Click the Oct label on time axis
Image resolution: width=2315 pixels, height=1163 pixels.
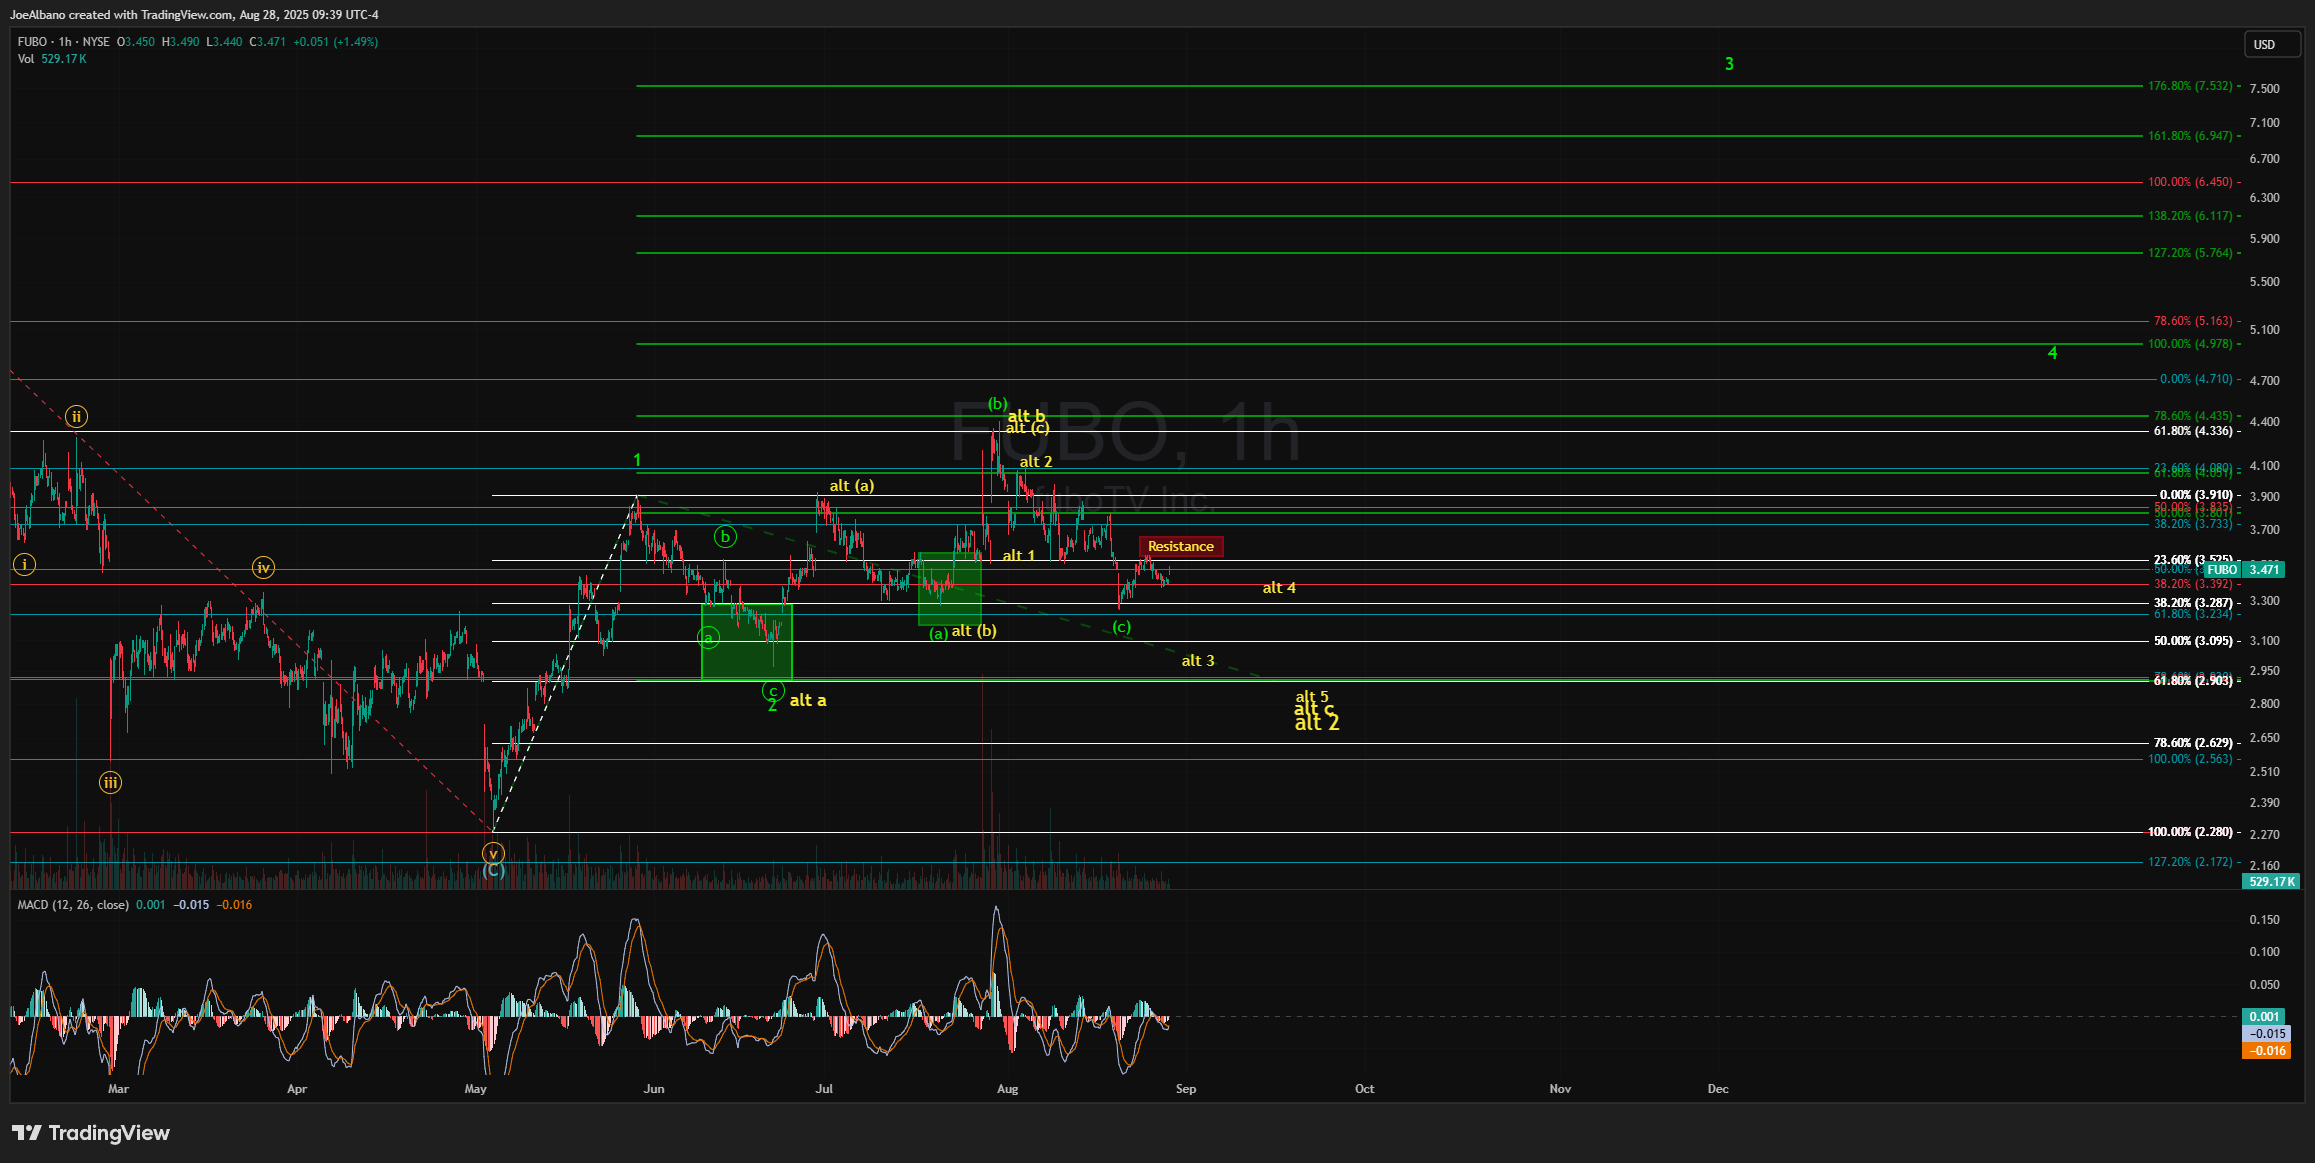1364,1089
